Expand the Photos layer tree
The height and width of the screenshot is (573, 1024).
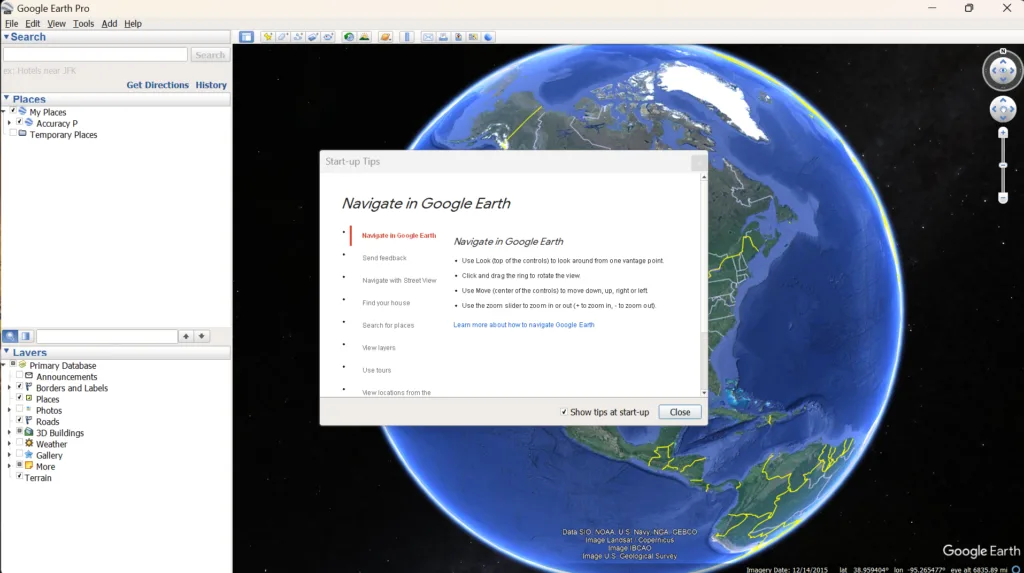[x=9, y=410]
